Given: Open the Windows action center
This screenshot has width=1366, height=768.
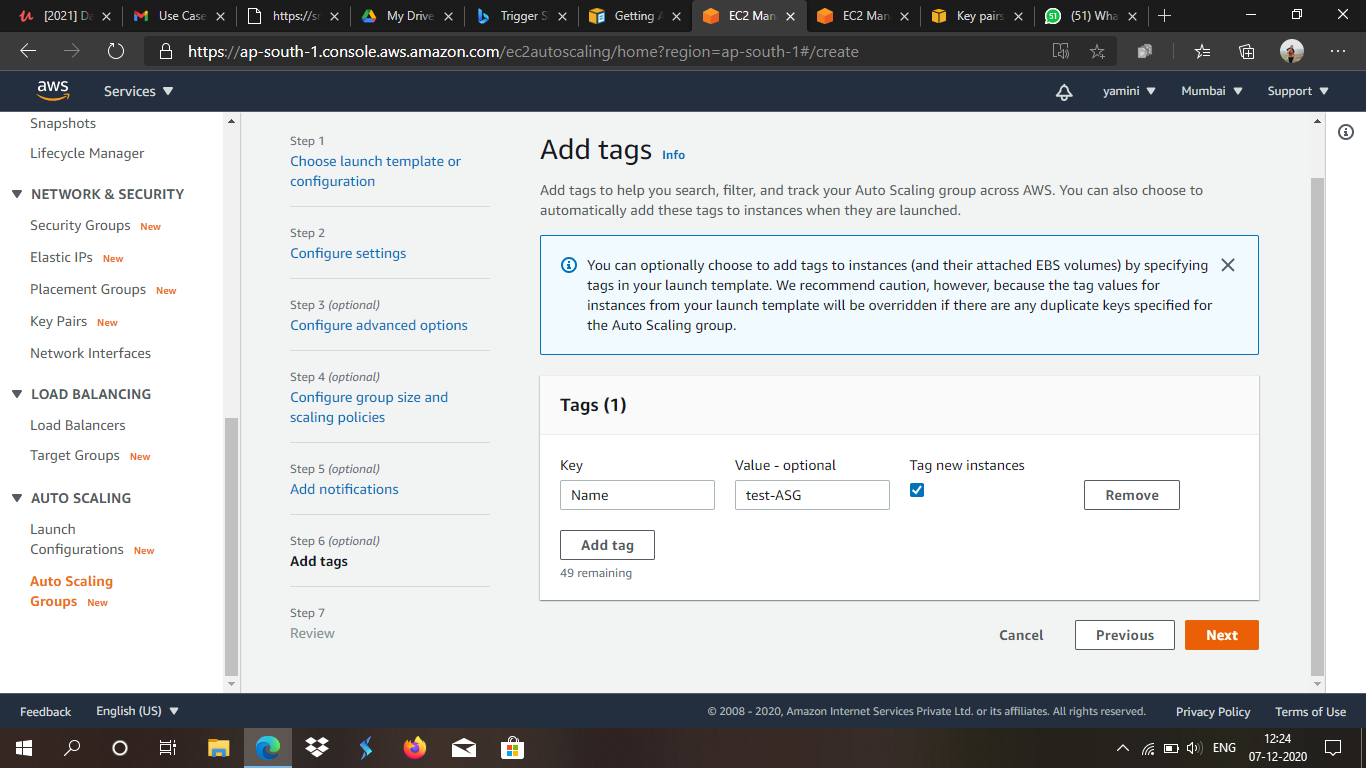Looking at the screenshot, I should [x=1332, y=747].
